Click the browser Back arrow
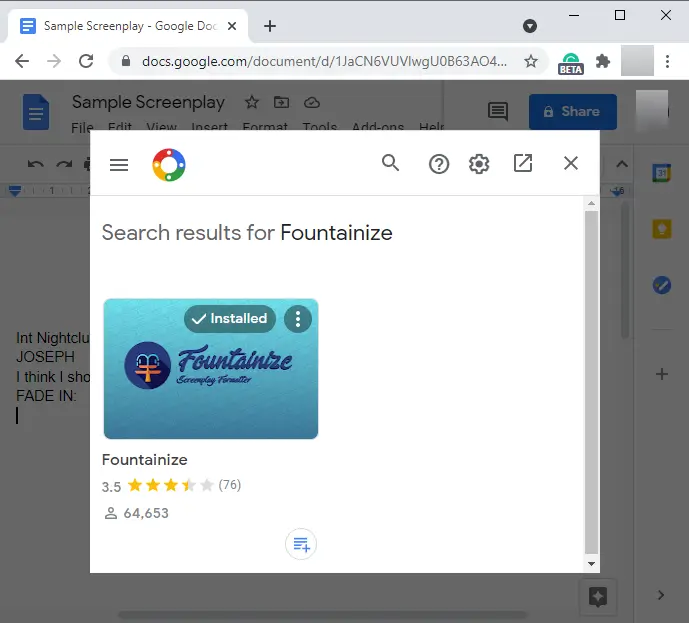Viewport: 689px width, 623px height. point(22,61)
